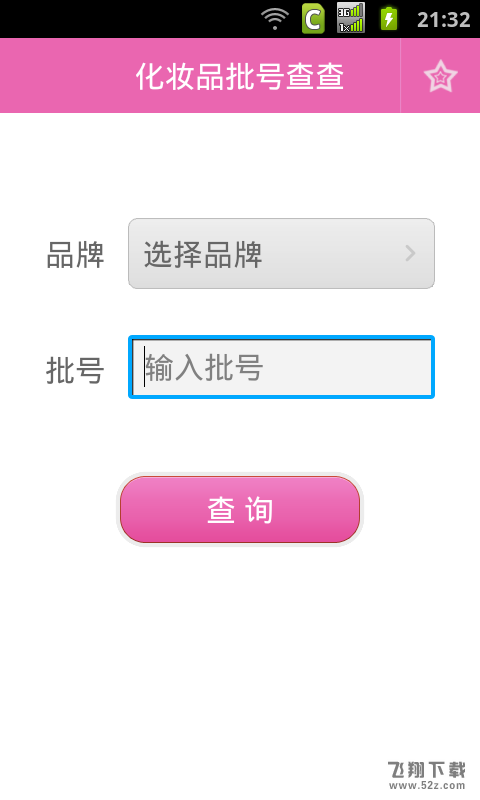
Task: Tap the 批号 label
Action: pyautogui.click(x=75, y=370)
